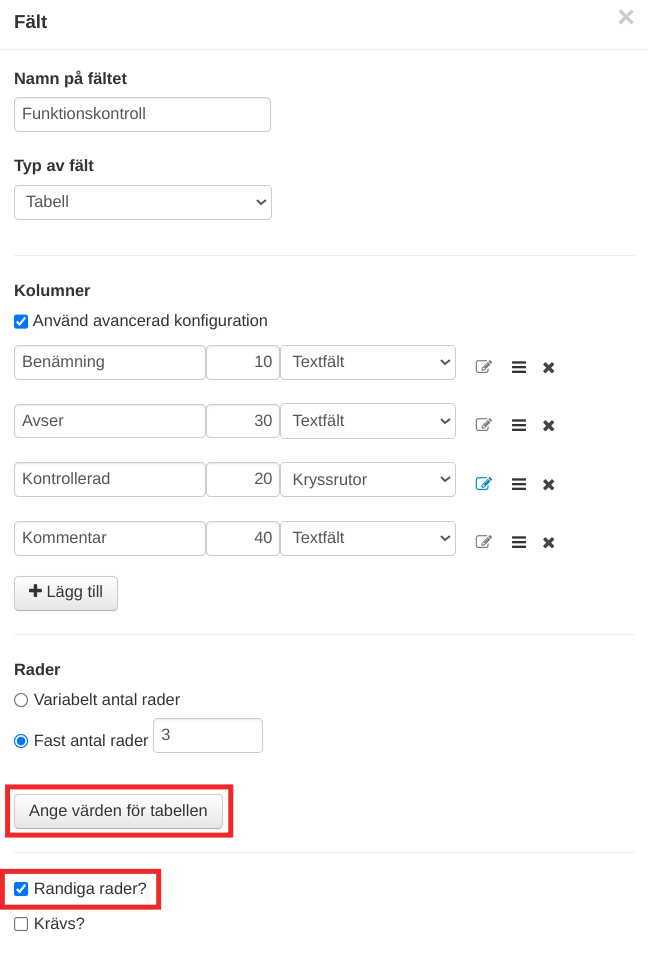The height and width of the screenshot is (955, 648).
Task: Click the reorder handle for Kontrollerad row
Action: pos(519,484)
